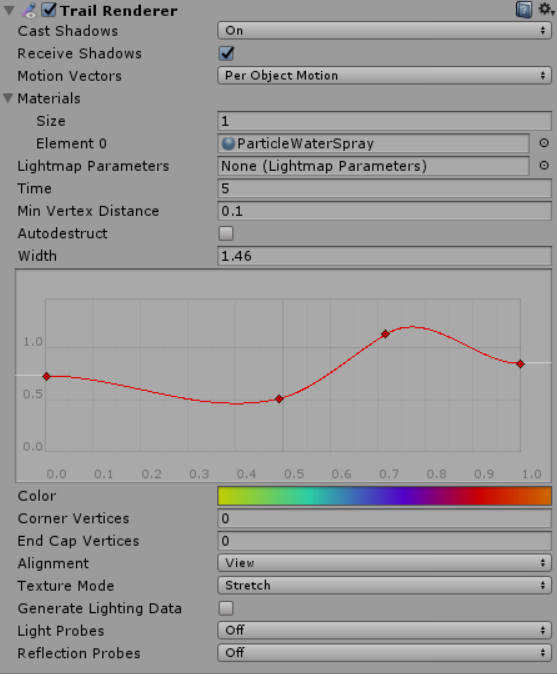Click the End Cap Vertices field

coord(384,541)
